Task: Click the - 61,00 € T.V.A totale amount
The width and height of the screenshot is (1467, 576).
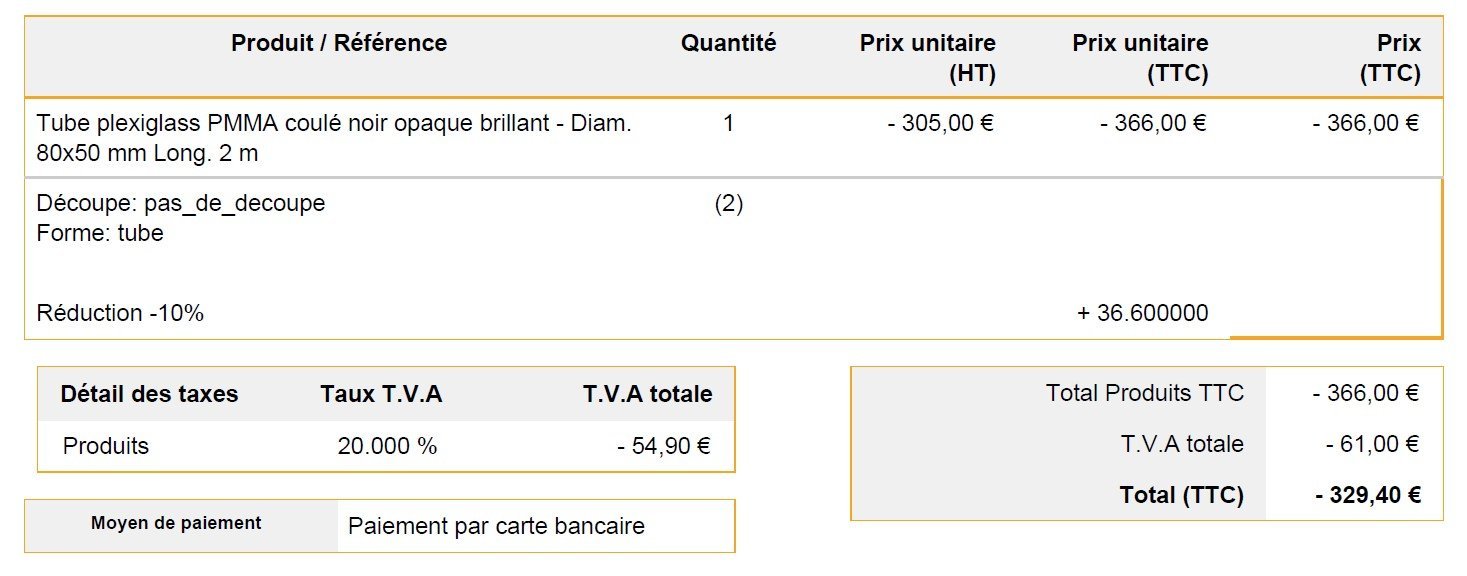Action: [x=1373, y=444]
